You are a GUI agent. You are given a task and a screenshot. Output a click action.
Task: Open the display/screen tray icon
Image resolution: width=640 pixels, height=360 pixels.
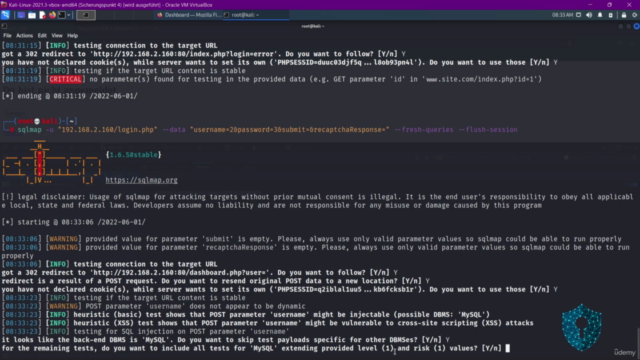578,15
